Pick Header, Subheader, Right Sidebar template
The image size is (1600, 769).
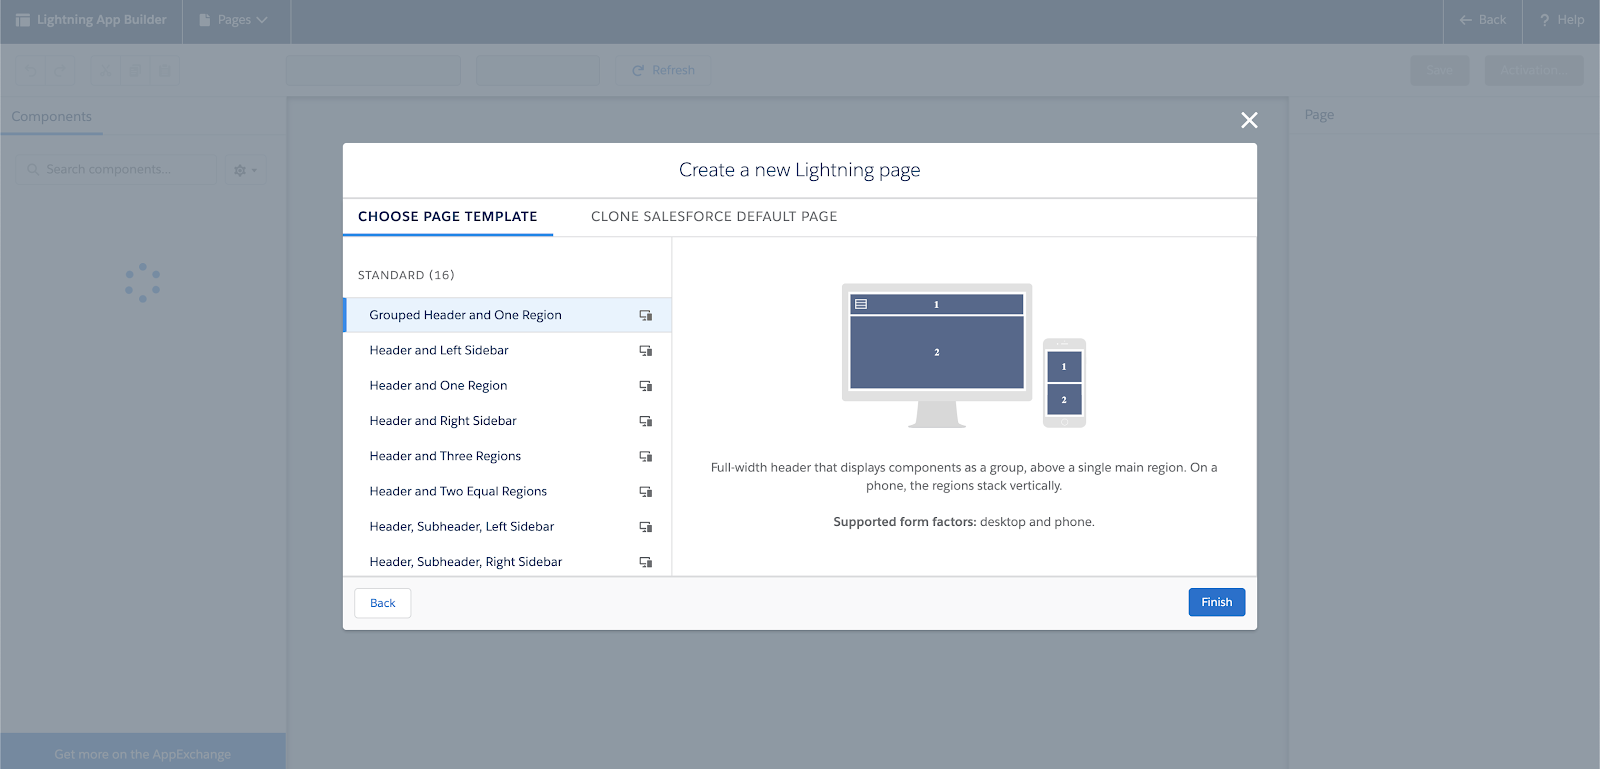pos(507,561)
